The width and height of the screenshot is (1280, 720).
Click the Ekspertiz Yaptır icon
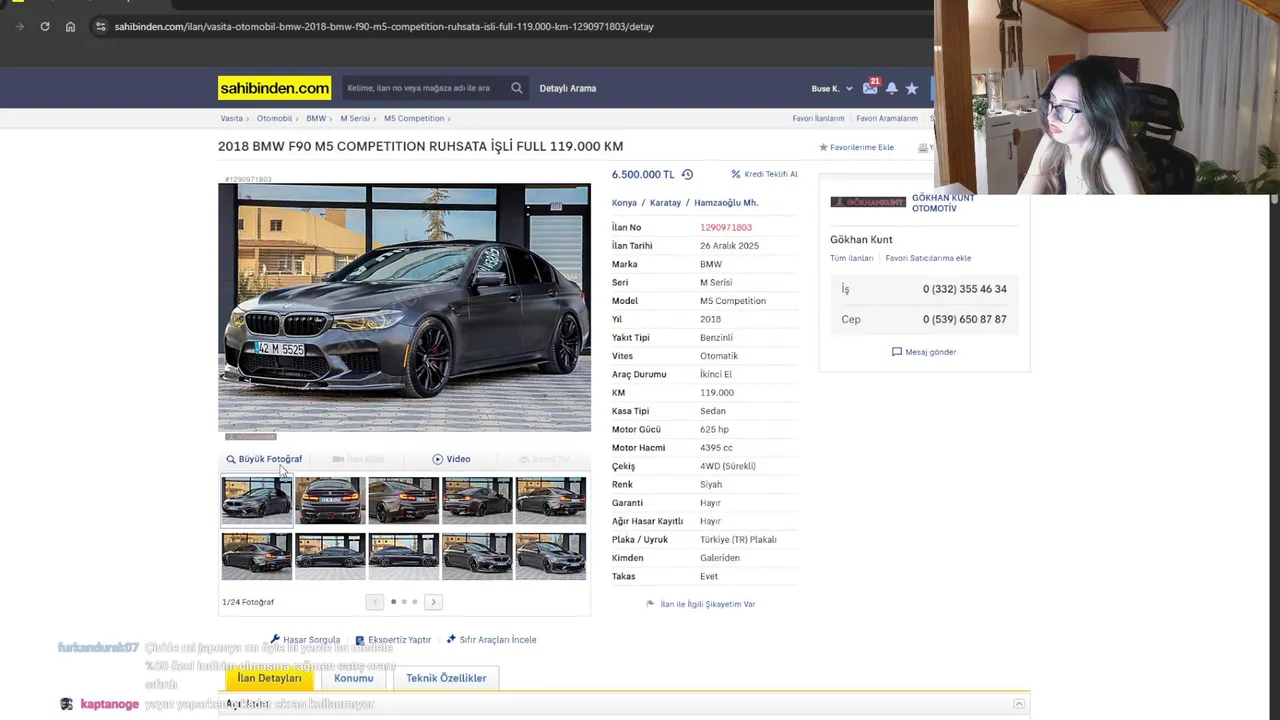(360, 640)
